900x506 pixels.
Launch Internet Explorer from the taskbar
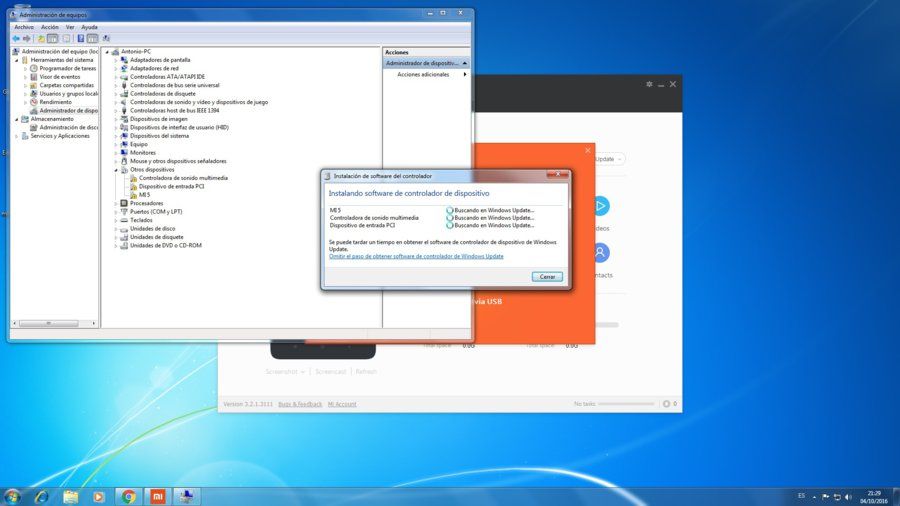(x=41, y=496)
